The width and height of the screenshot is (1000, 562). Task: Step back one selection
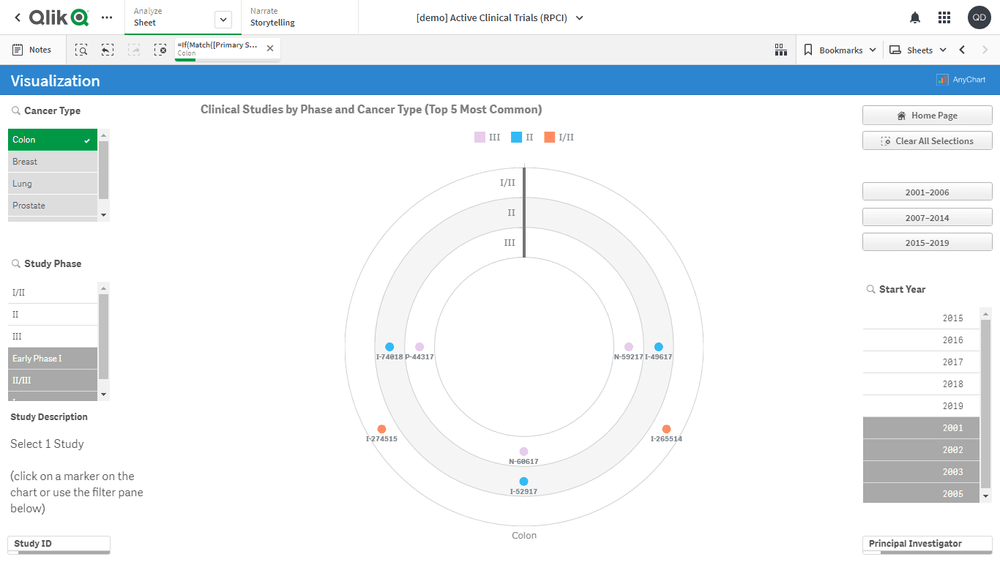coord(107,50)
